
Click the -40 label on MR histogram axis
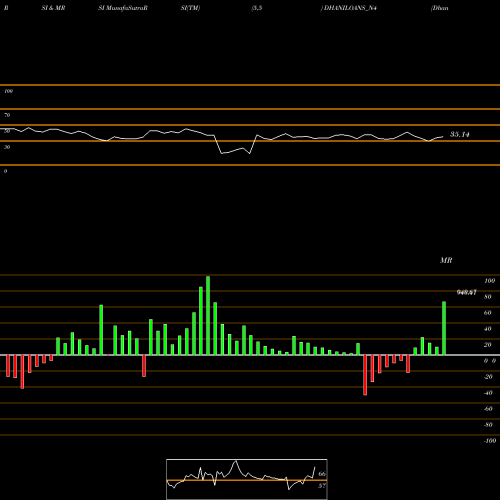point(488,393)
